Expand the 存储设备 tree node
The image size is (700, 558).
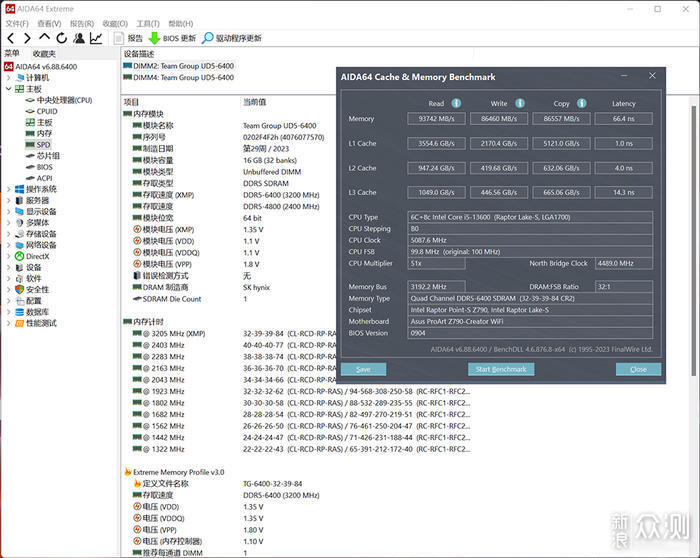tap(8, 234)
